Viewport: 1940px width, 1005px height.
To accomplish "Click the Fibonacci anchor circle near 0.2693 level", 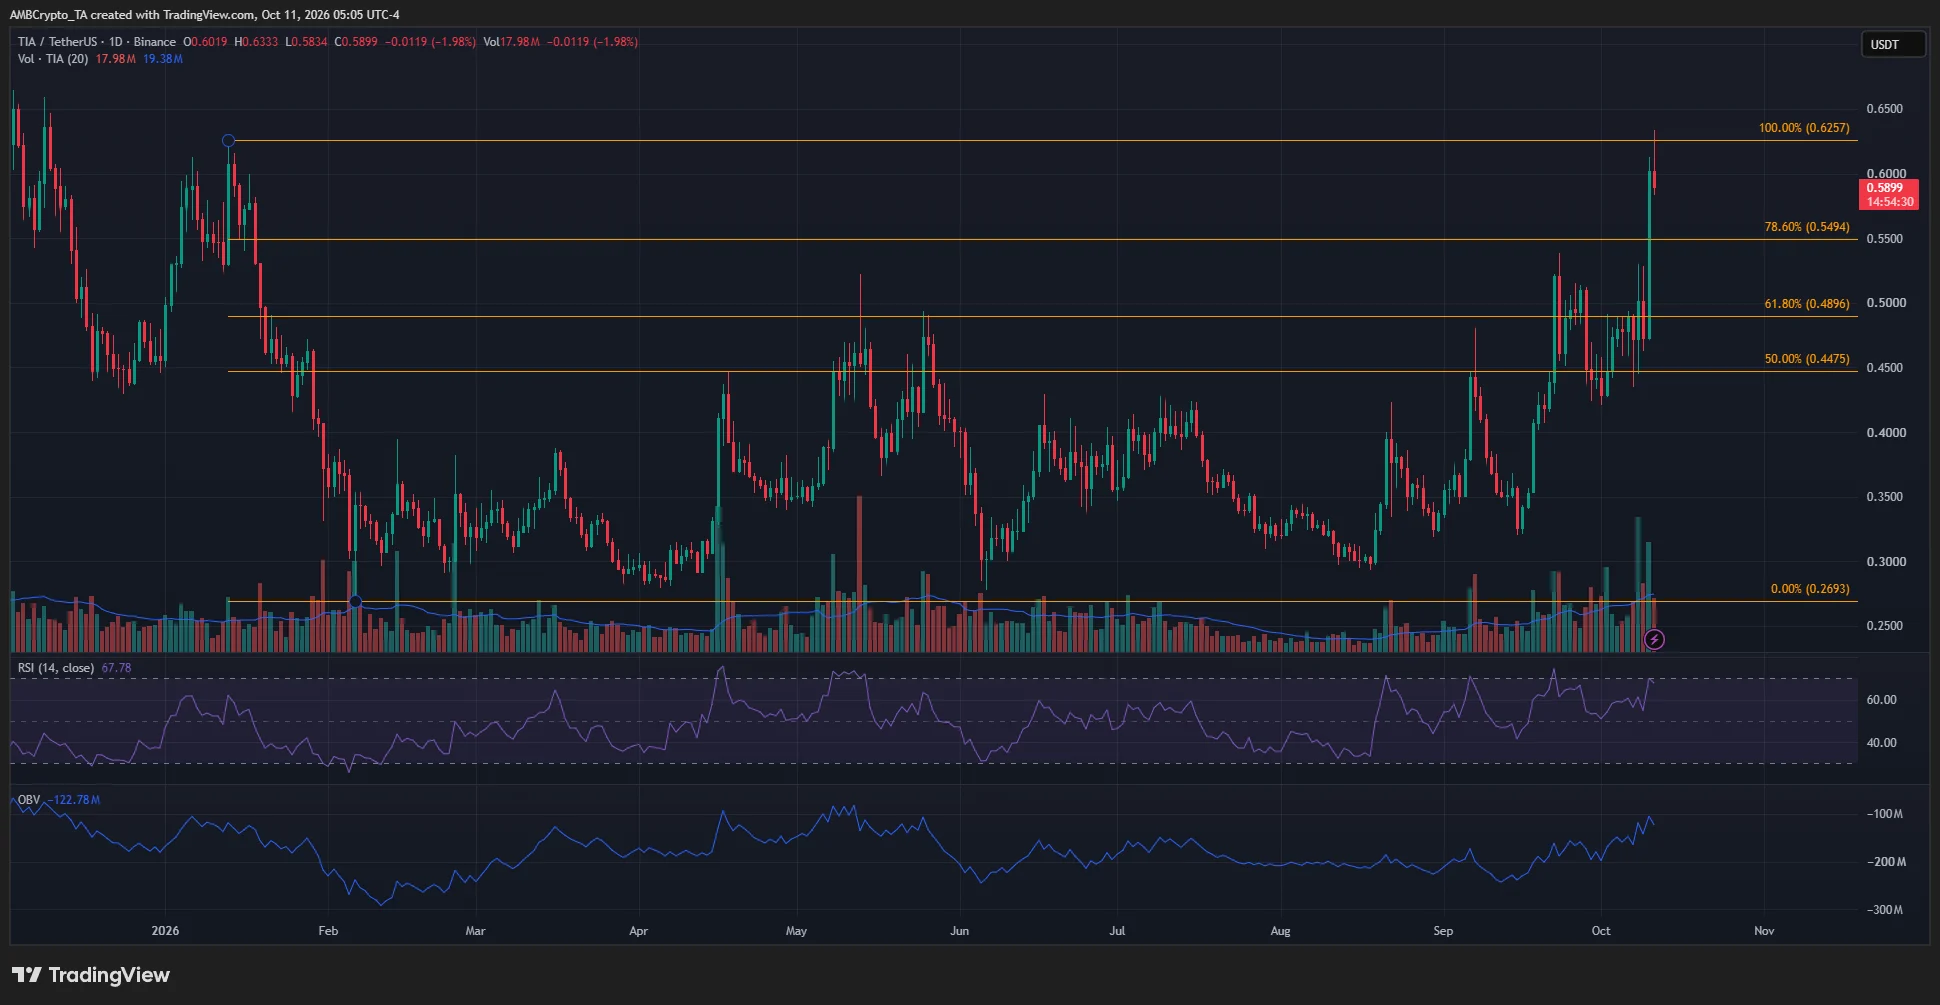I will tap(355, 601).
